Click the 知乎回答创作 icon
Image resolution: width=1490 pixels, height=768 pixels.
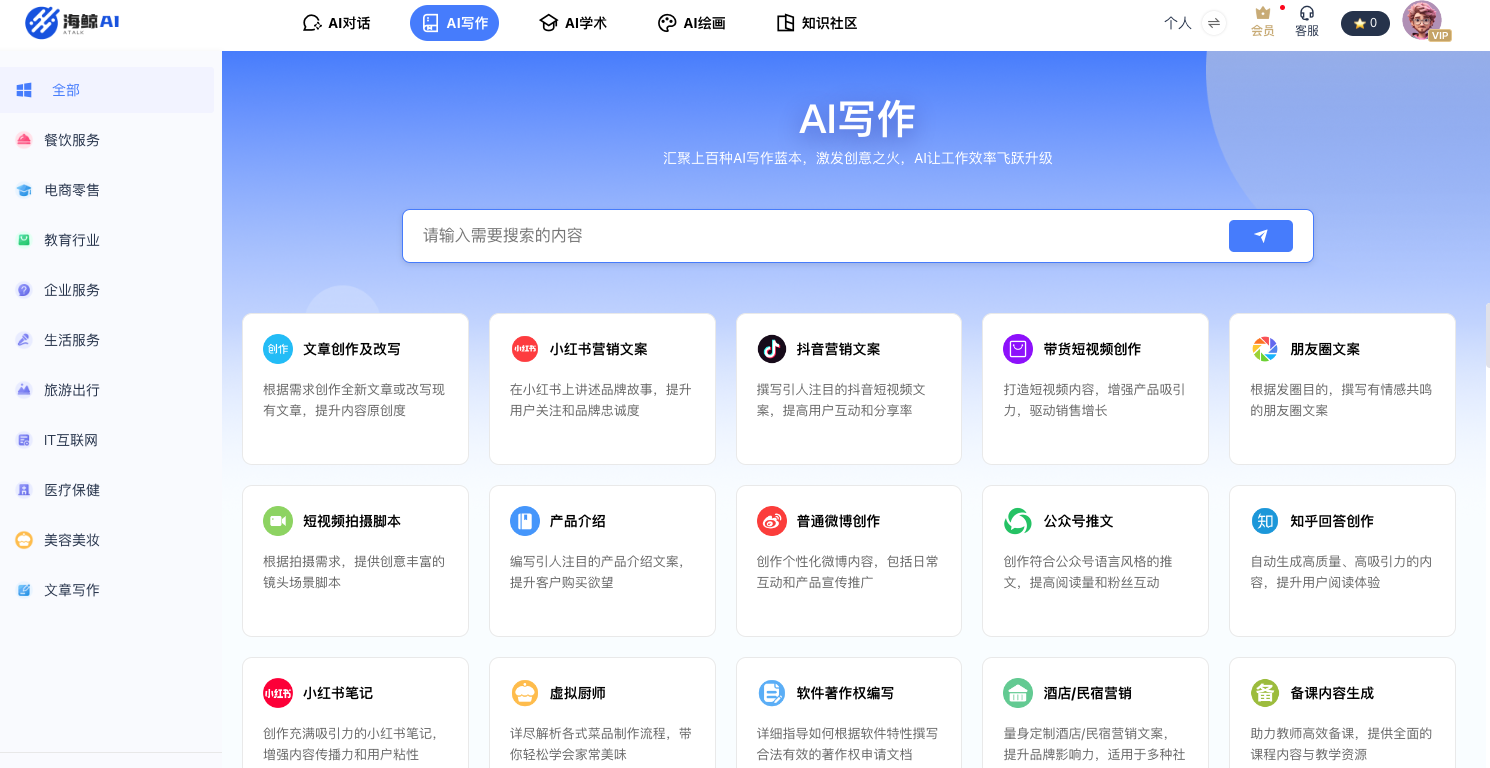tap(1265, 521)
